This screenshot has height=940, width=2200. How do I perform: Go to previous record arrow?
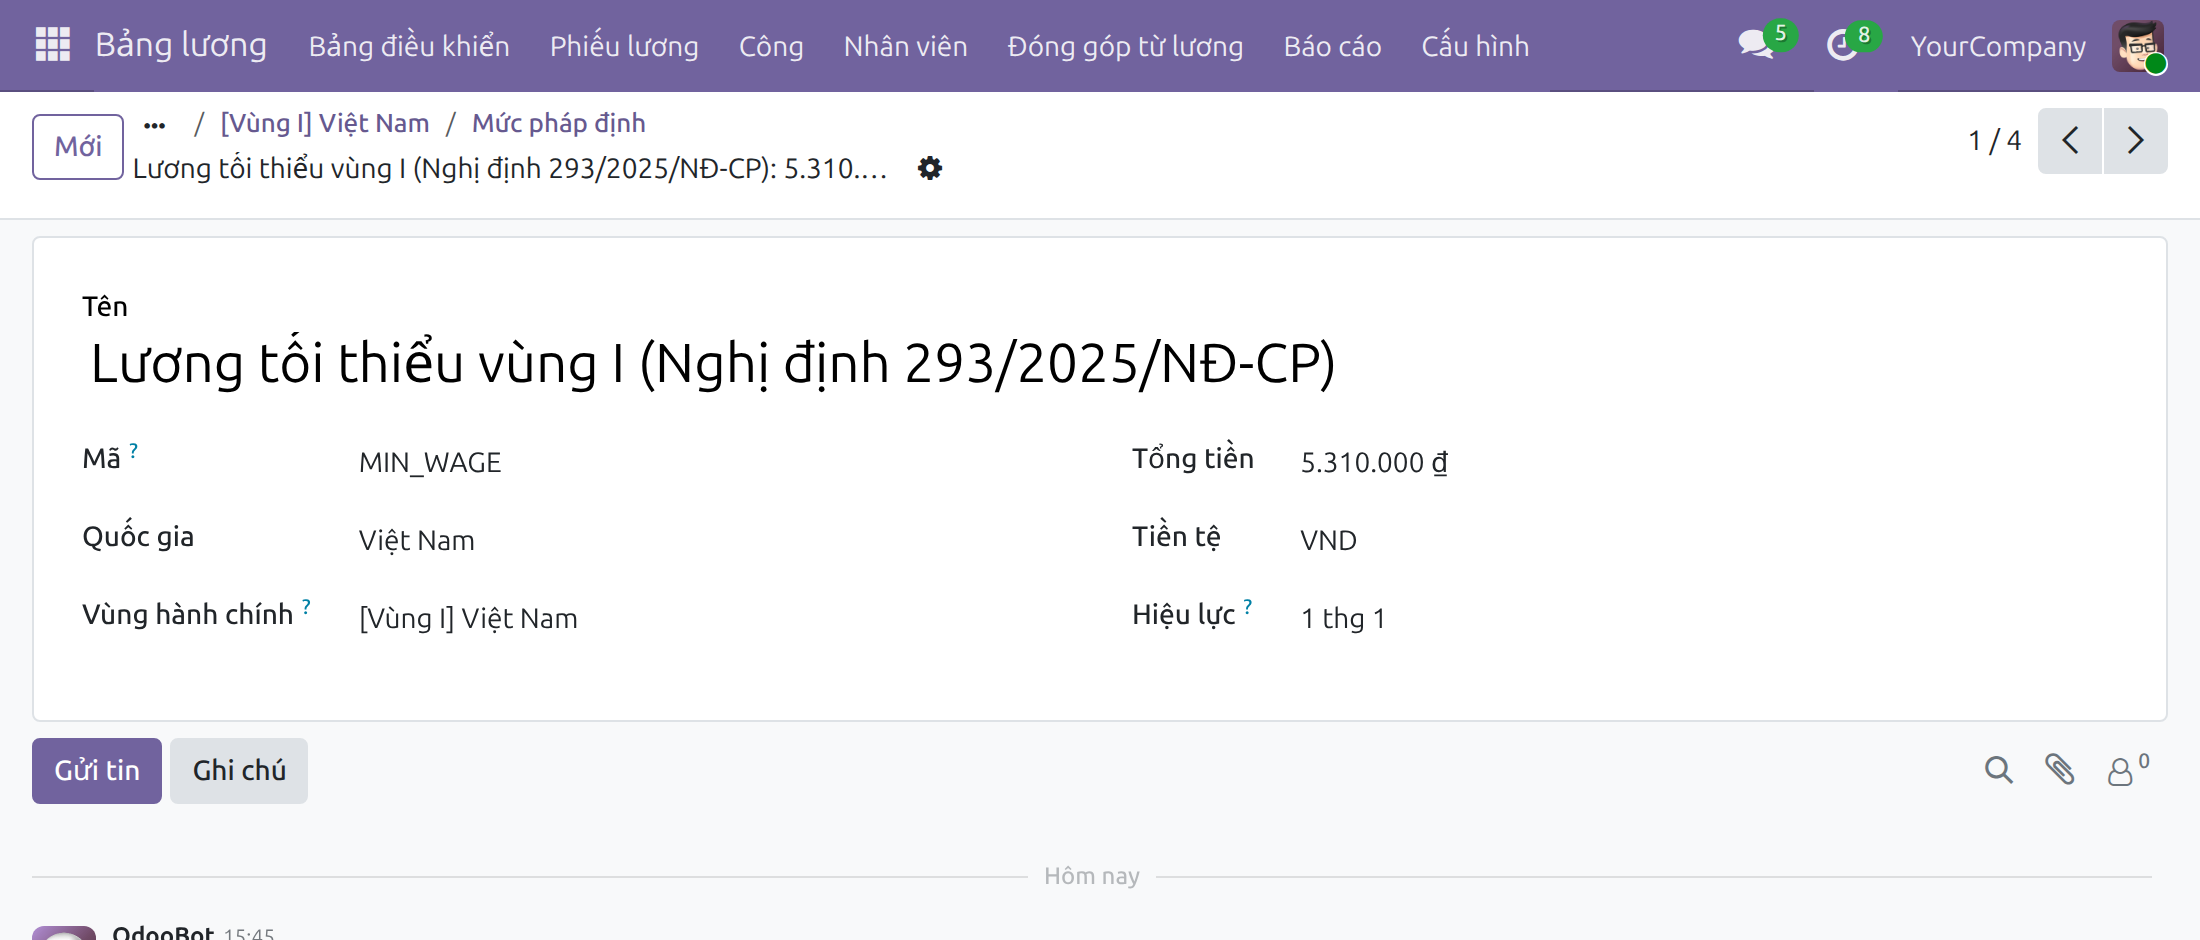click(2070, 141)
